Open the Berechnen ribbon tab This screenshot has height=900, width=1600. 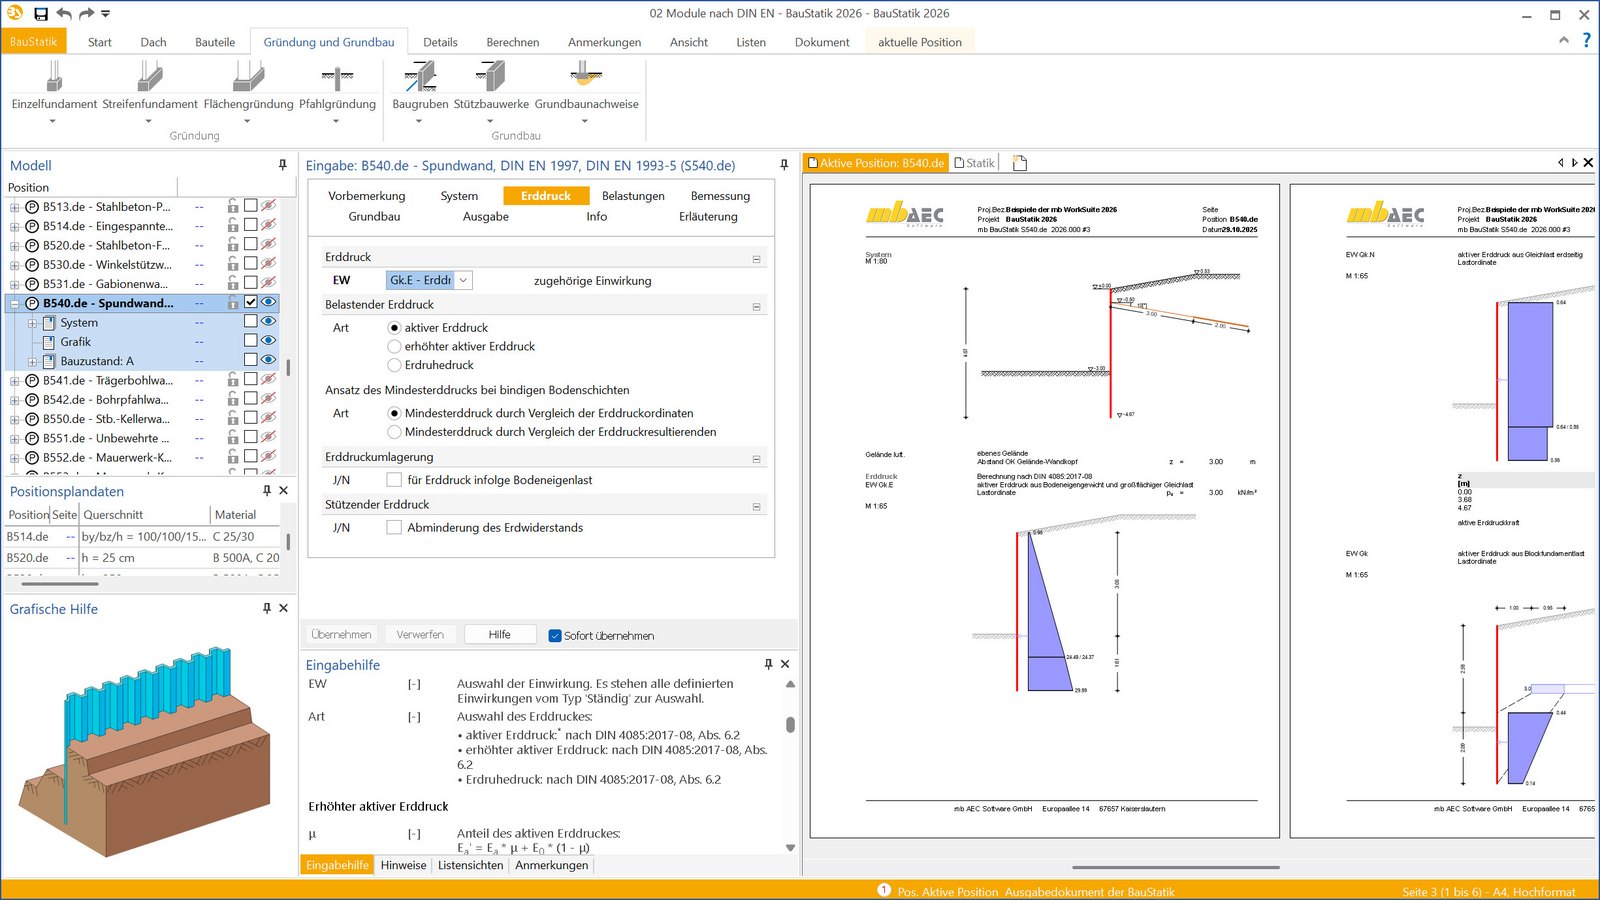click(x=512, y=42)
